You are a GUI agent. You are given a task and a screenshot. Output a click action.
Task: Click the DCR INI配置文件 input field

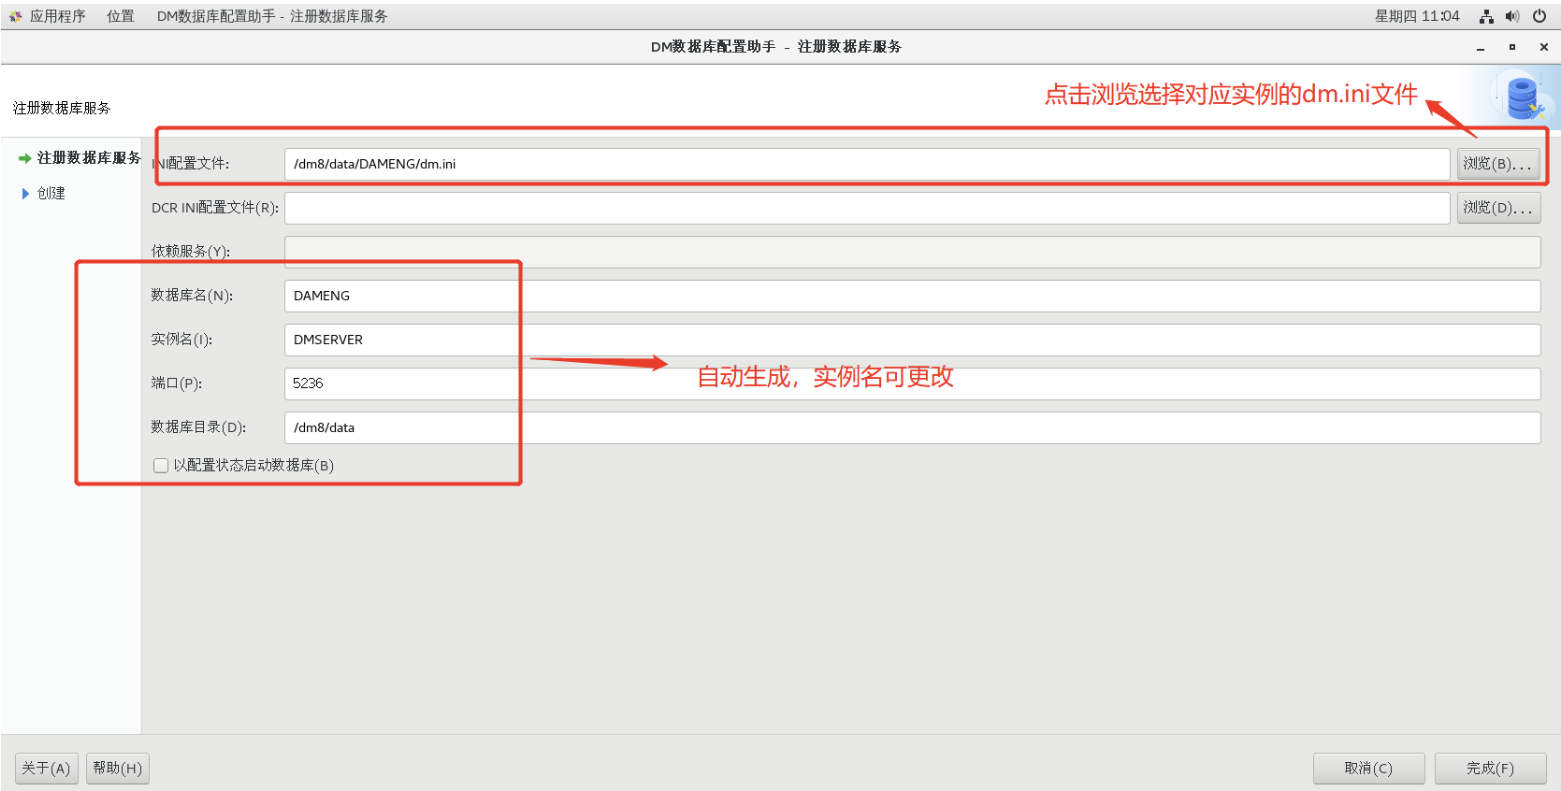point(867,208)
